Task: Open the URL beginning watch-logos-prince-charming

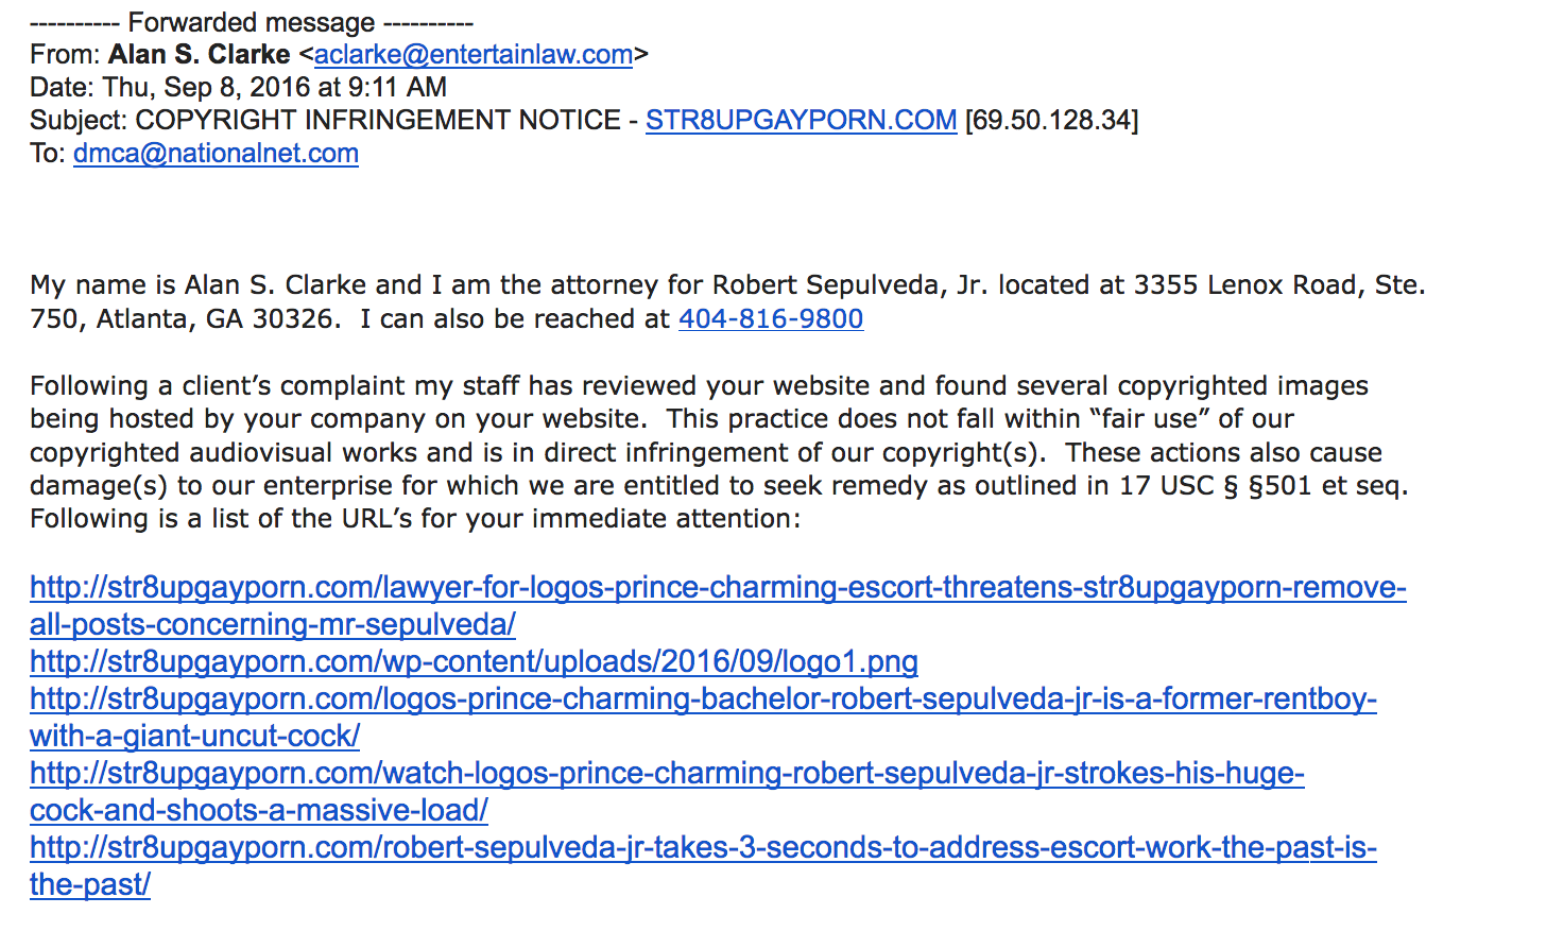Action: tap(667, 792)
